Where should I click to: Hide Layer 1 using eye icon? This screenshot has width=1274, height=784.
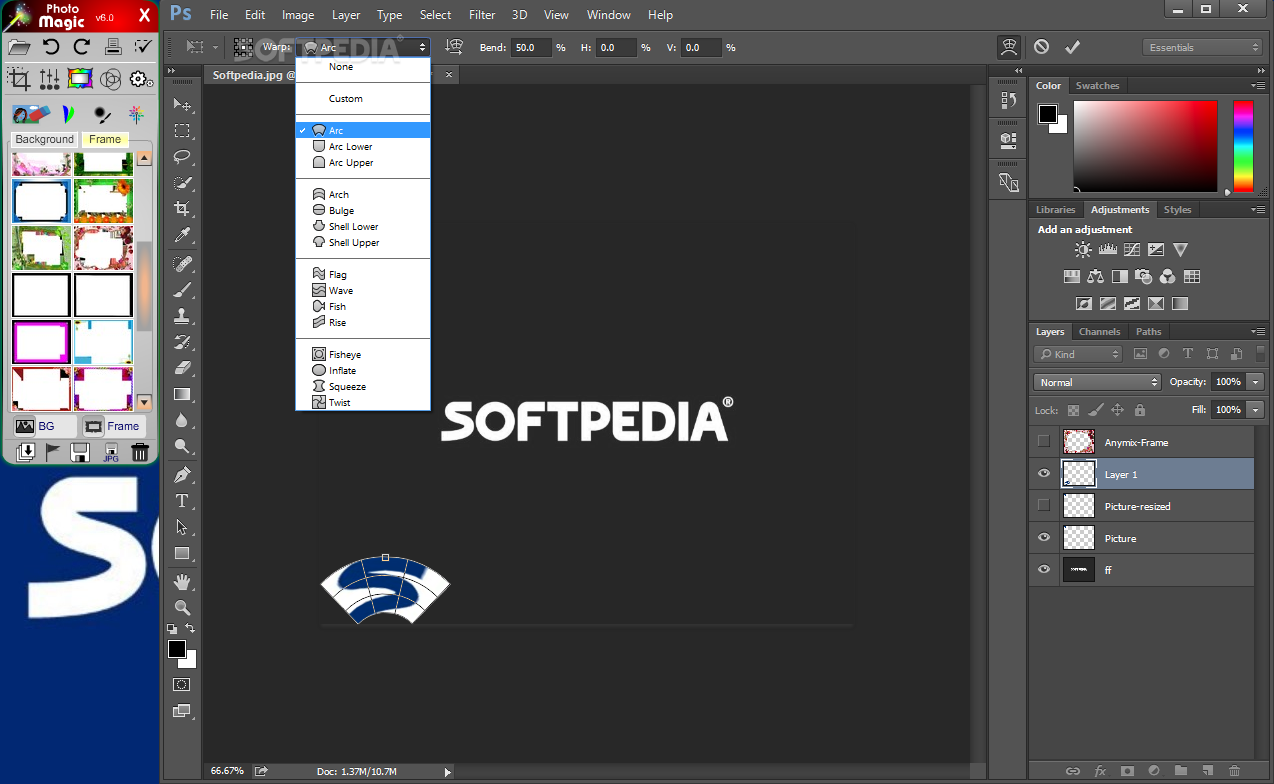click(x=1044, y=474)
